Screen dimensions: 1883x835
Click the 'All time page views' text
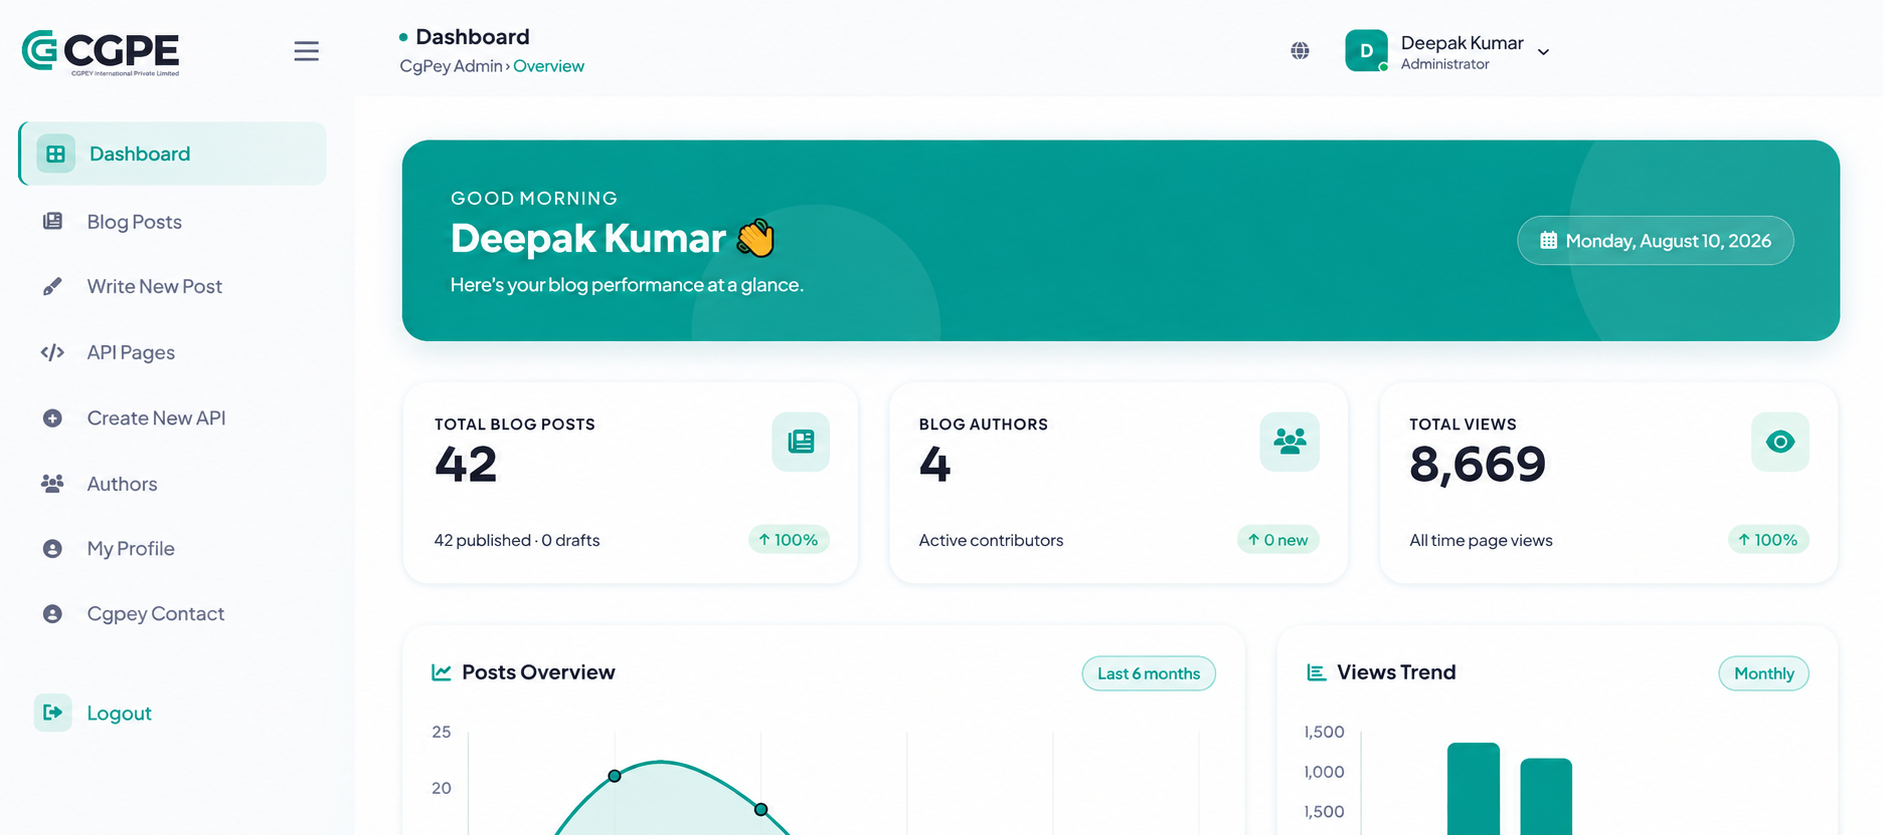1481,540
